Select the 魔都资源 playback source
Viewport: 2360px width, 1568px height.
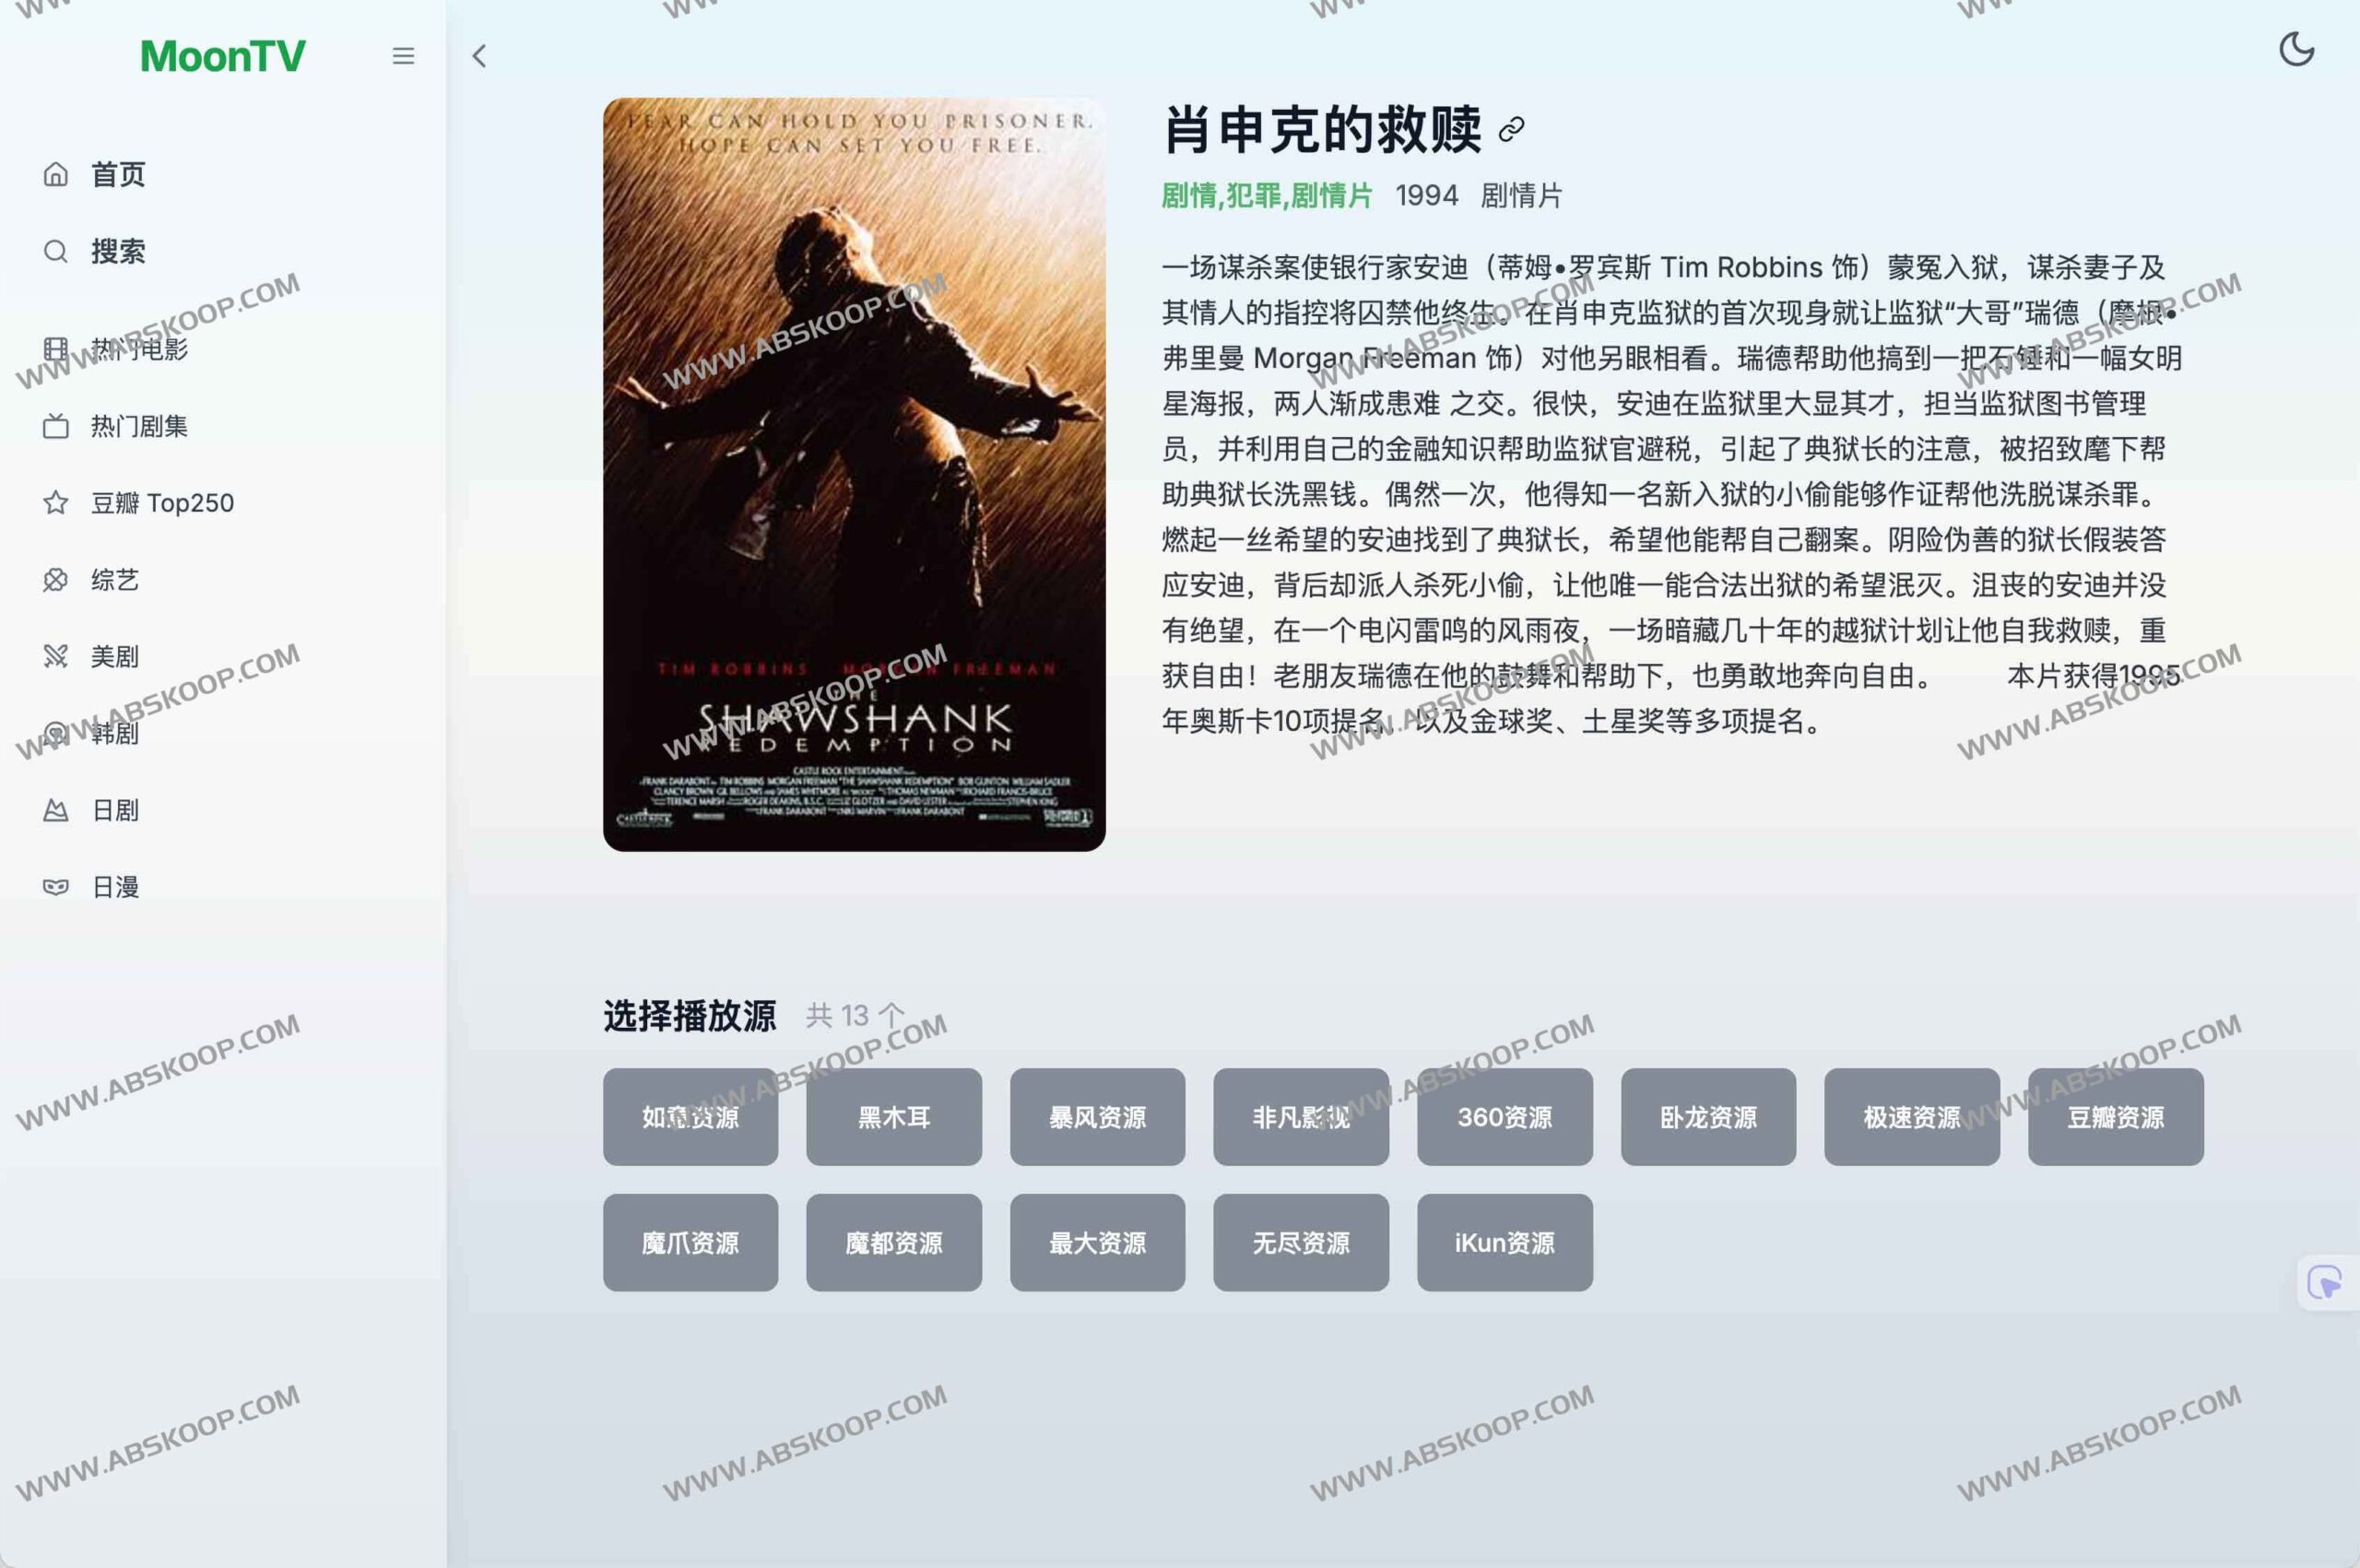tap(894, 1243)
